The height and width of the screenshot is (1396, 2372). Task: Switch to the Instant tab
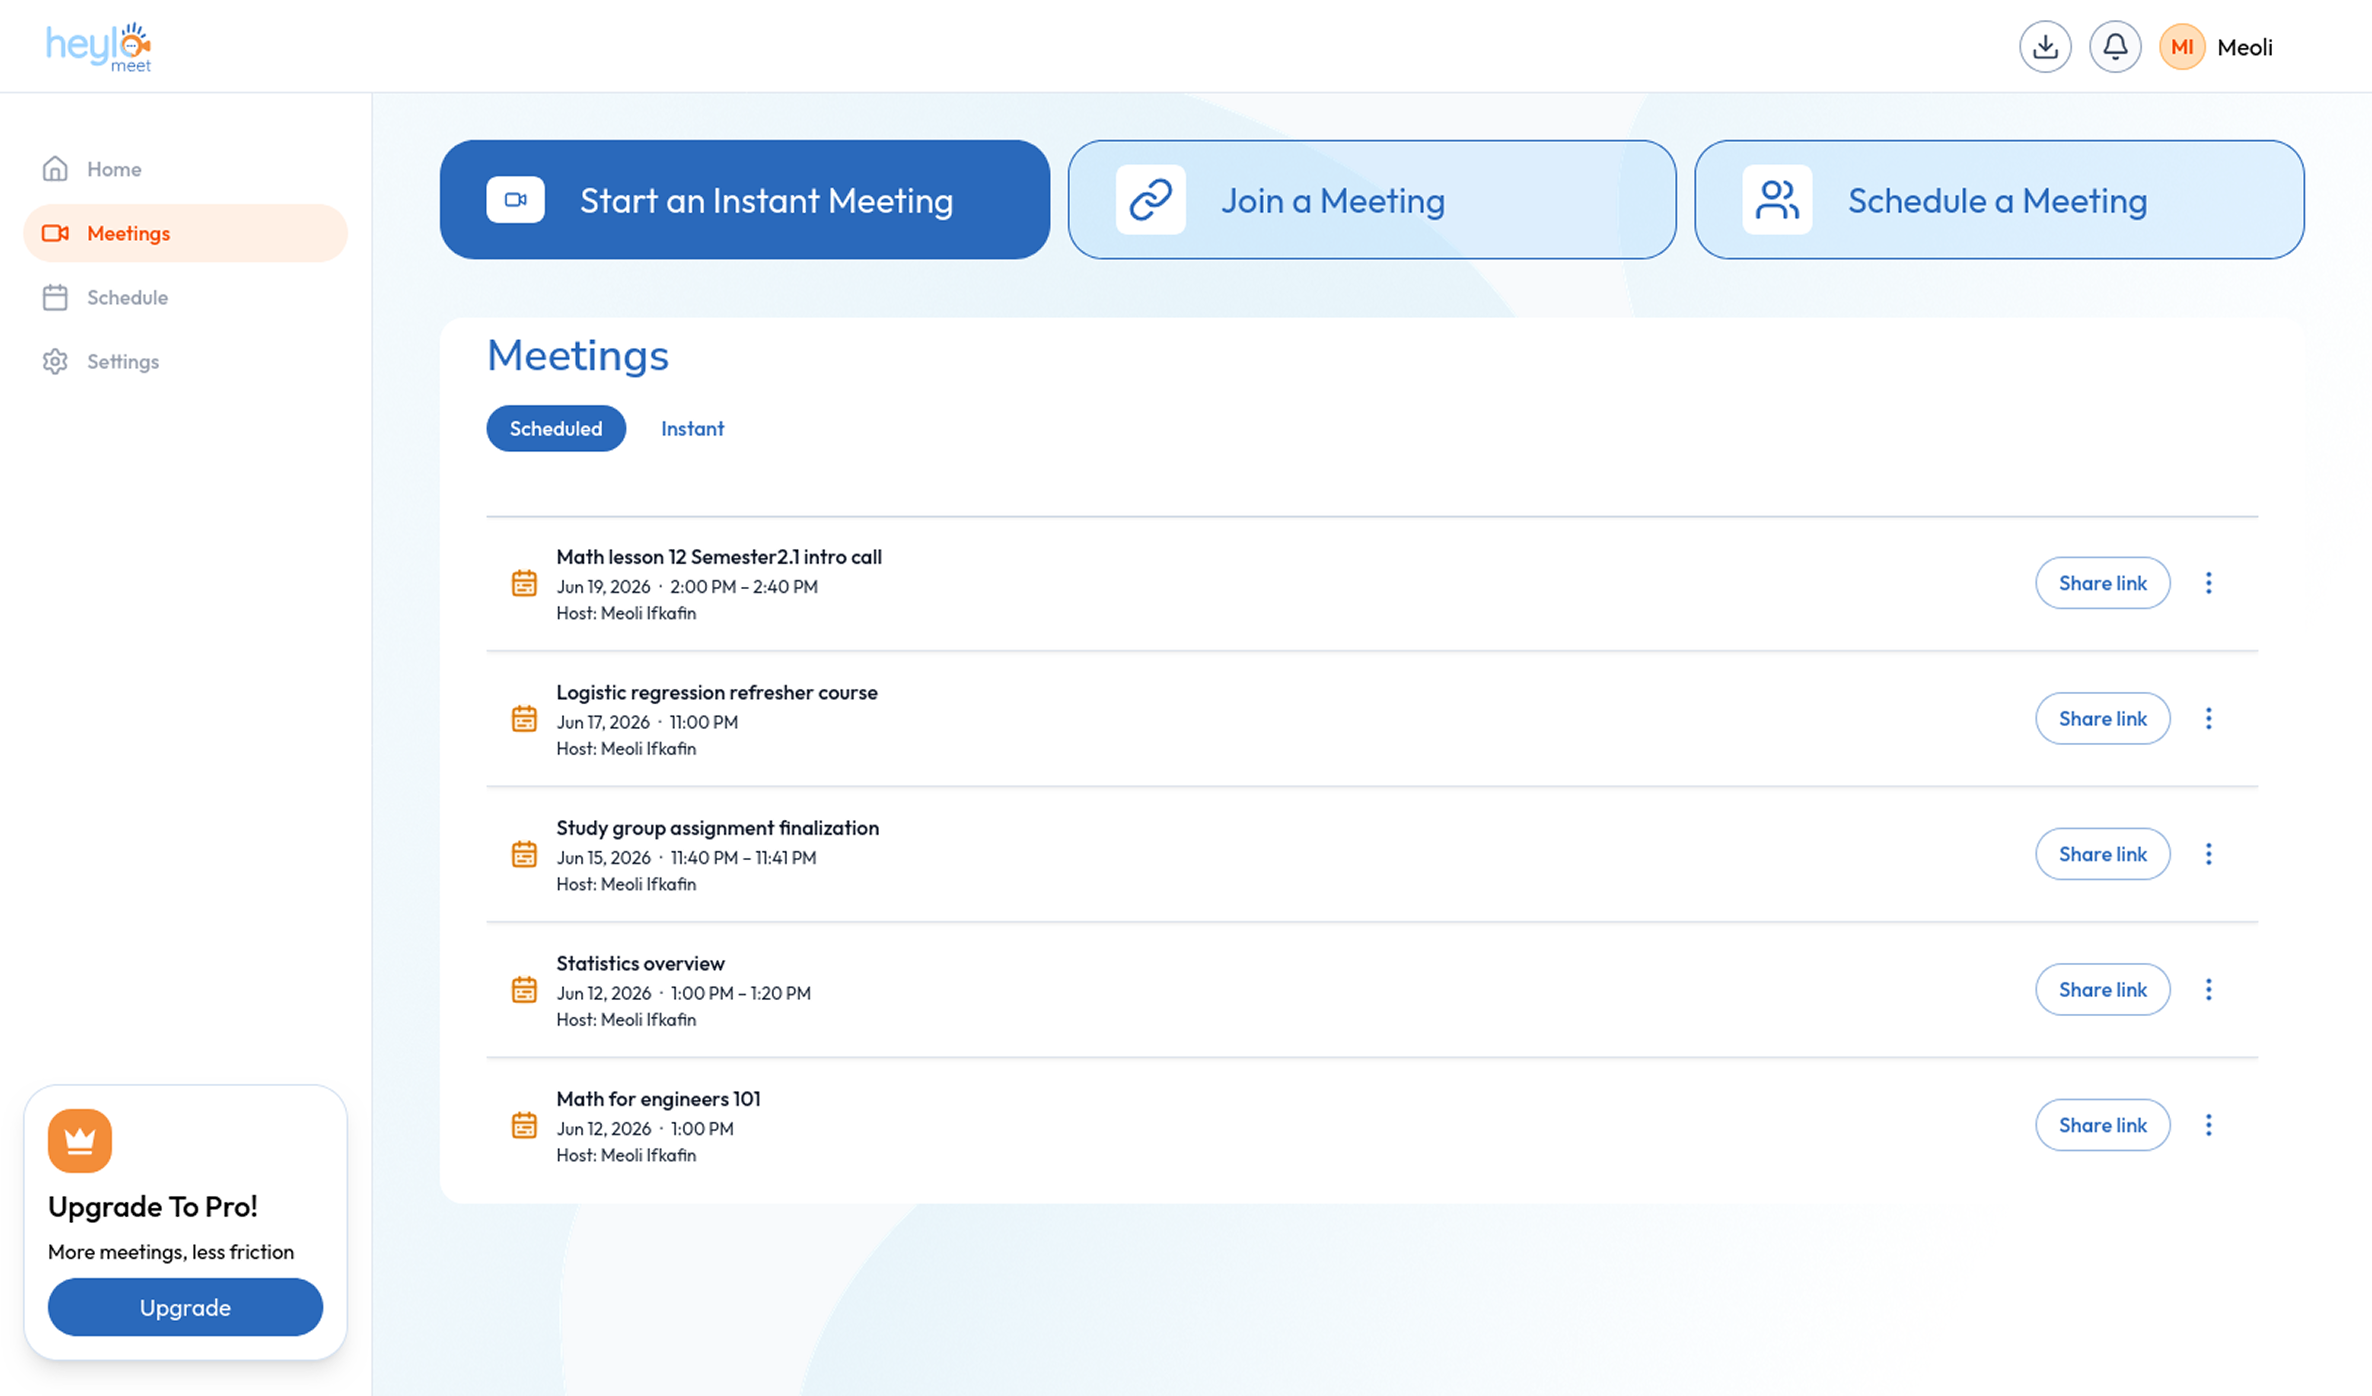pos(692,428)
